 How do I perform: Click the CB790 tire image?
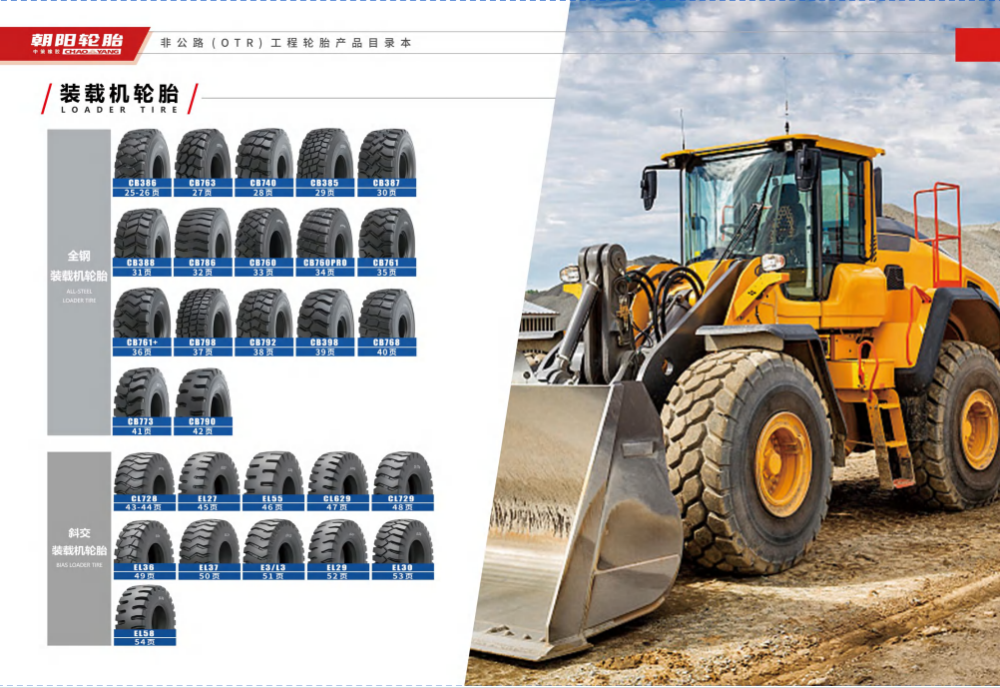pos(203,393)
